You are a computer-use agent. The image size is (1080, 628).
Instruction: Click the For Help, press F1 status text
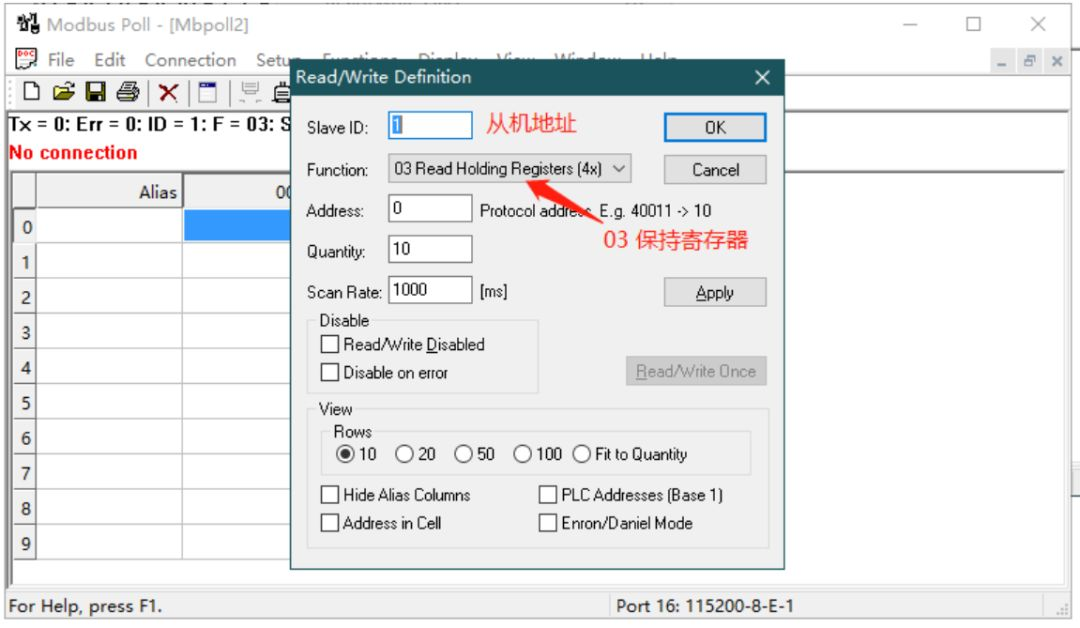(85, 606)
